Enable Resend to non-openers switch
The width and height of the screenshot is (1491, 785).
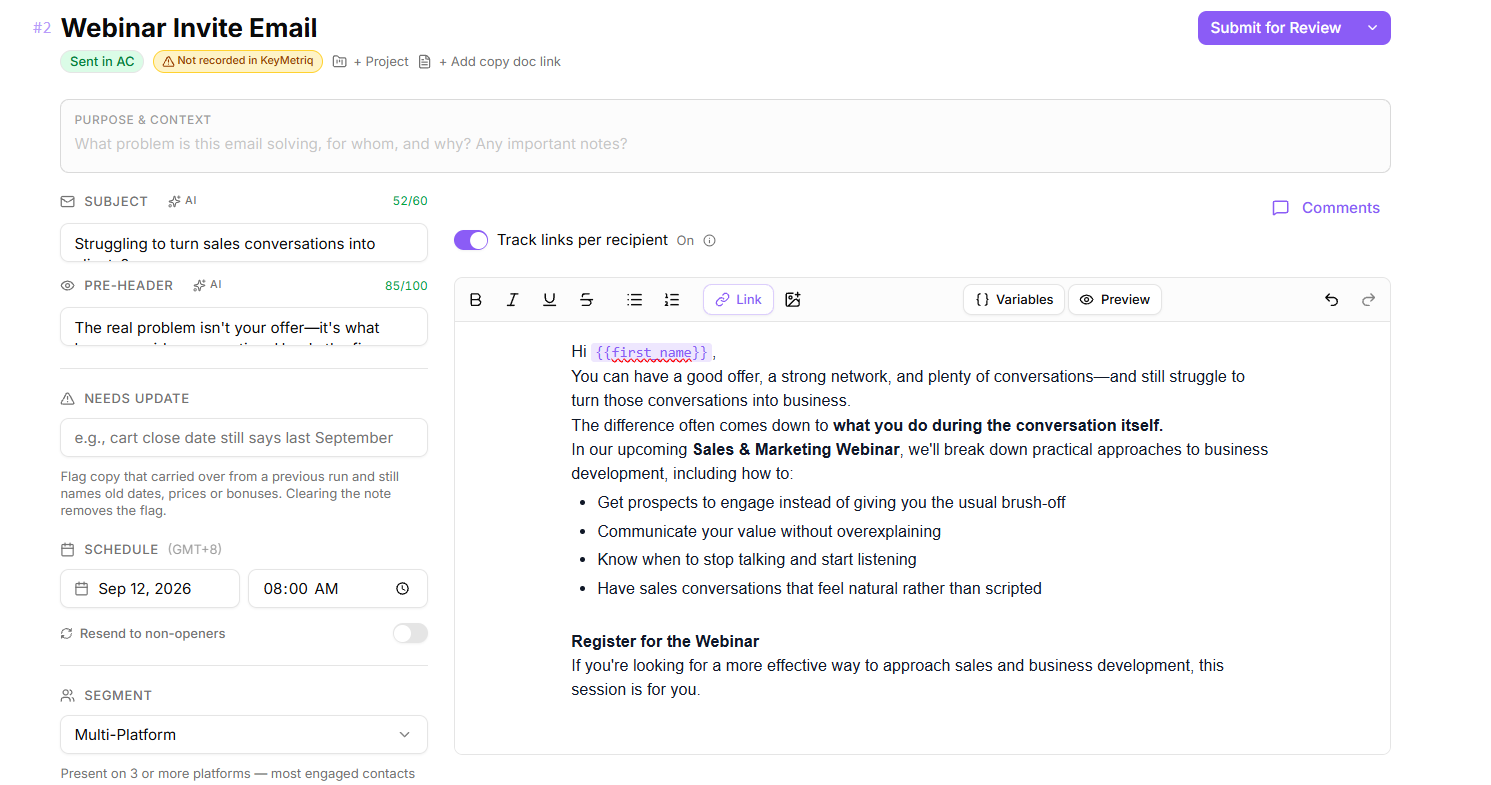410,633
